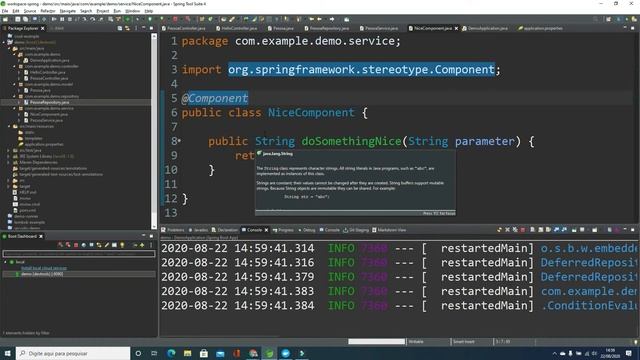Close the Boot Dashboard view

pos(41,236)
